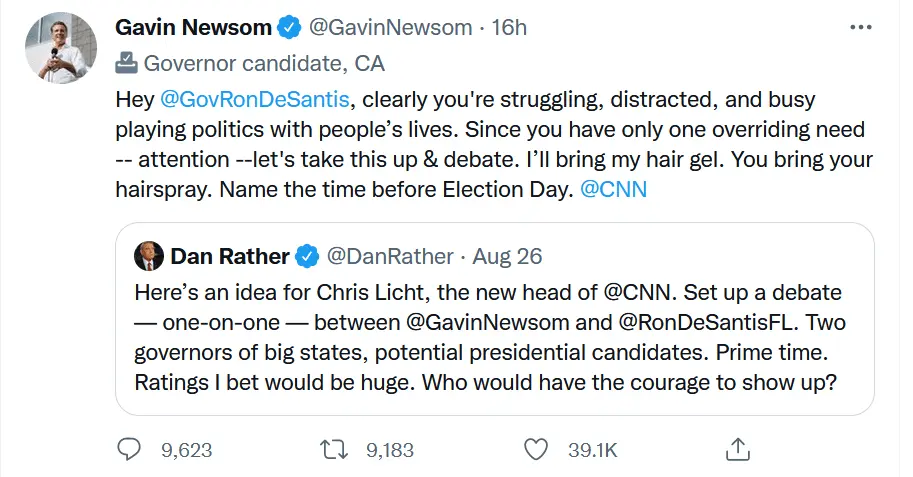Open the three-dot more options menu
Viewport: 913px width, 477px height.
coord(860,28)
